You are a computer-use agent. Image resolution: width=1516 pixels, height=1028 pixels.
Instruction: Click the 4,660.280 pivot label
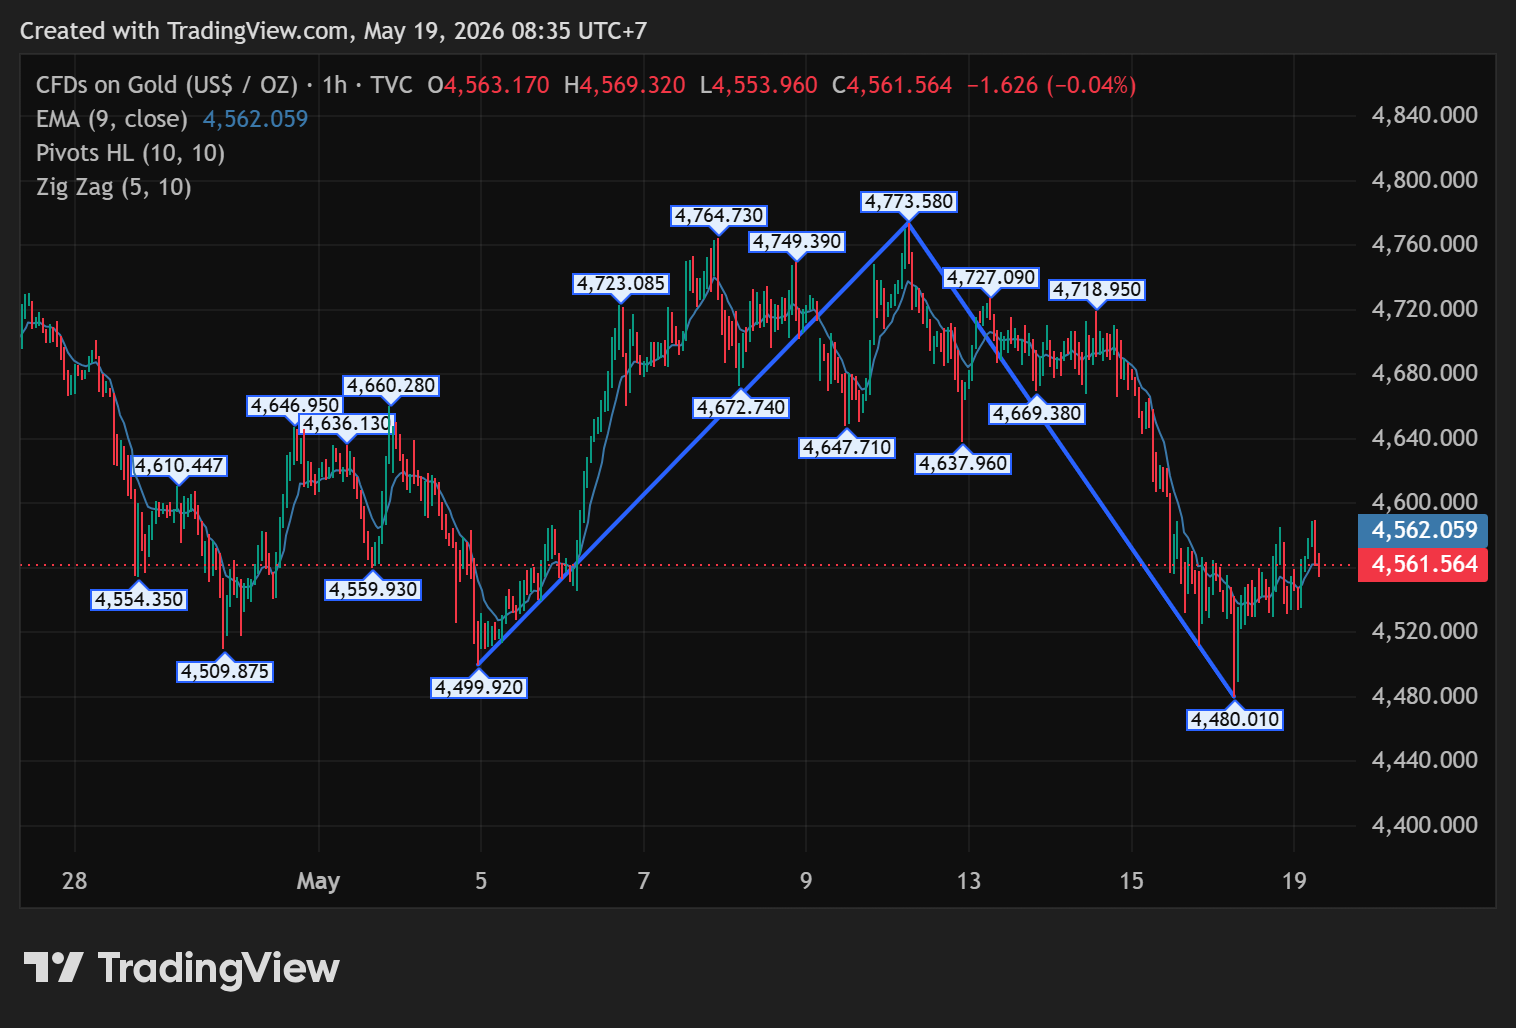[391, 385]
